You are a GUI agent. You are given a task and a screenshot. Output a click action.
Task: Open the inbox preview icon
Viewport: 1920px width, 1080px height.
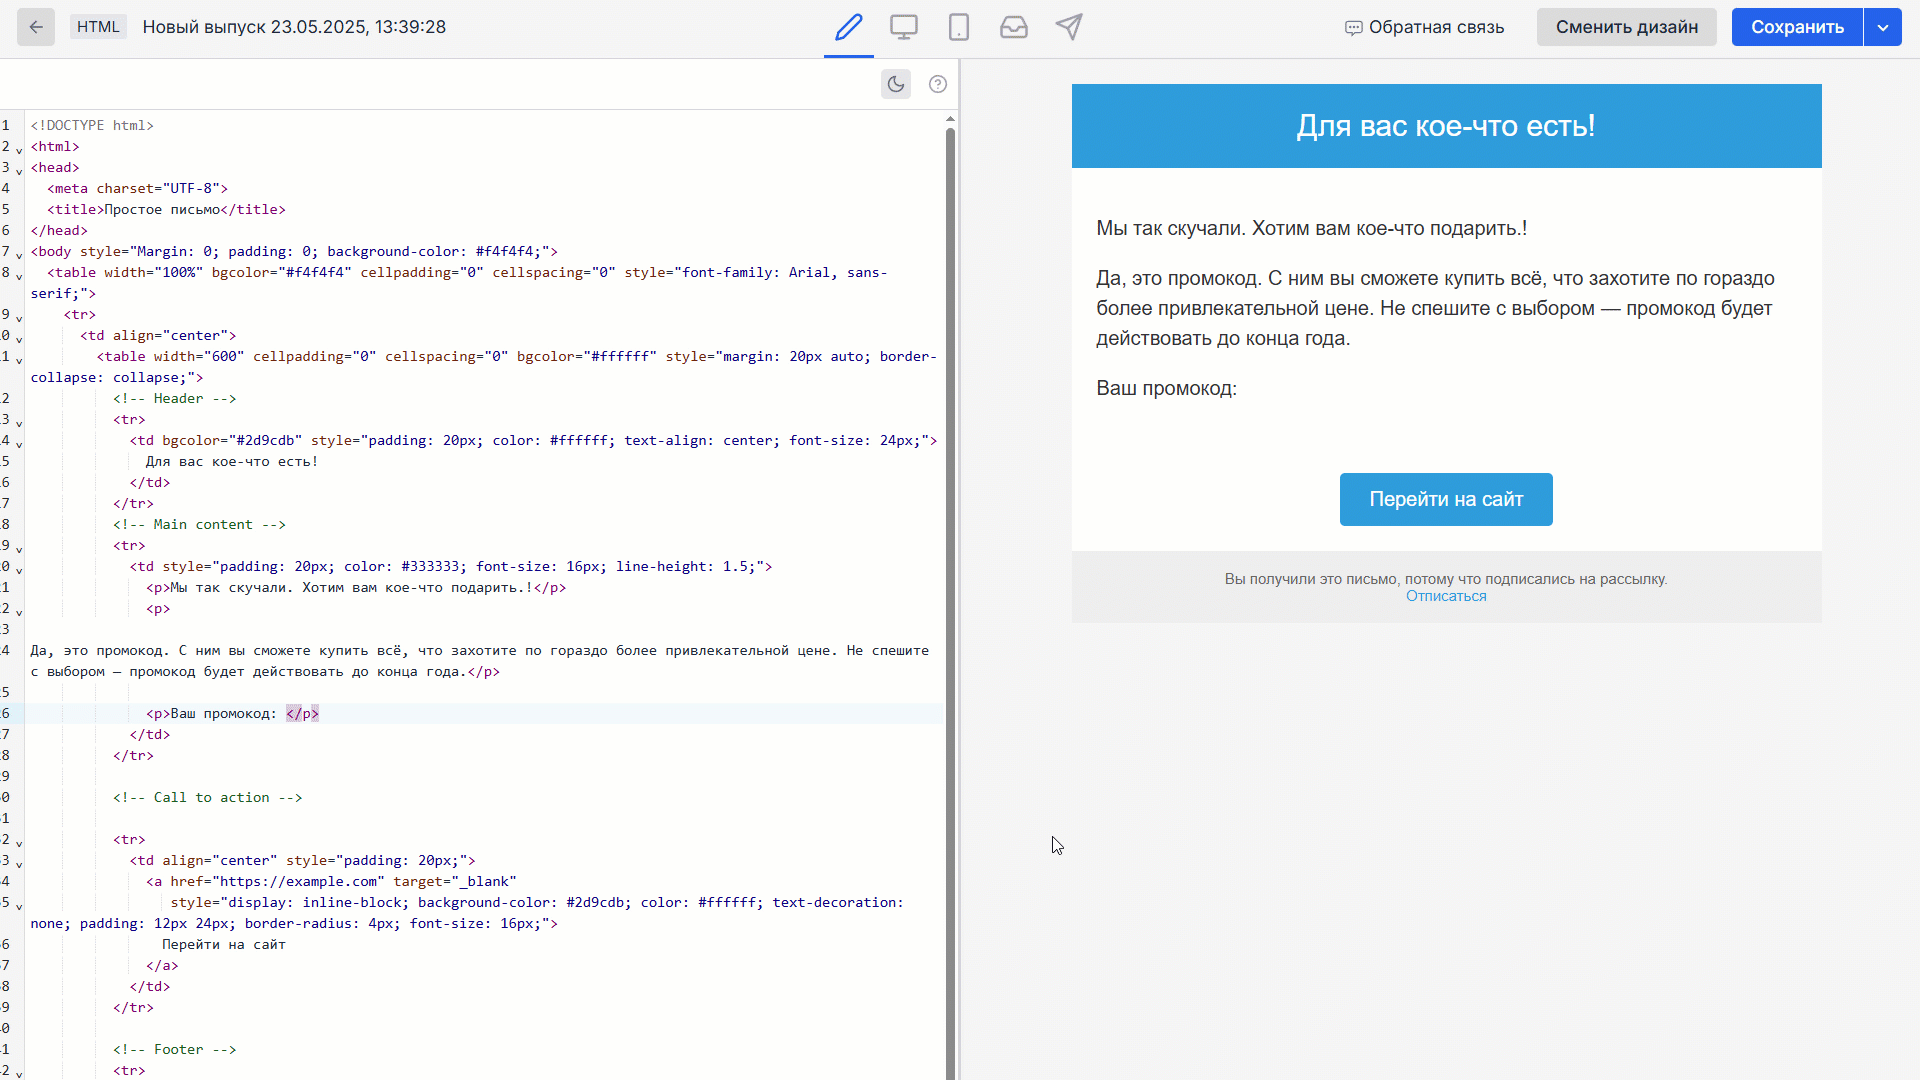point(1014,27)
